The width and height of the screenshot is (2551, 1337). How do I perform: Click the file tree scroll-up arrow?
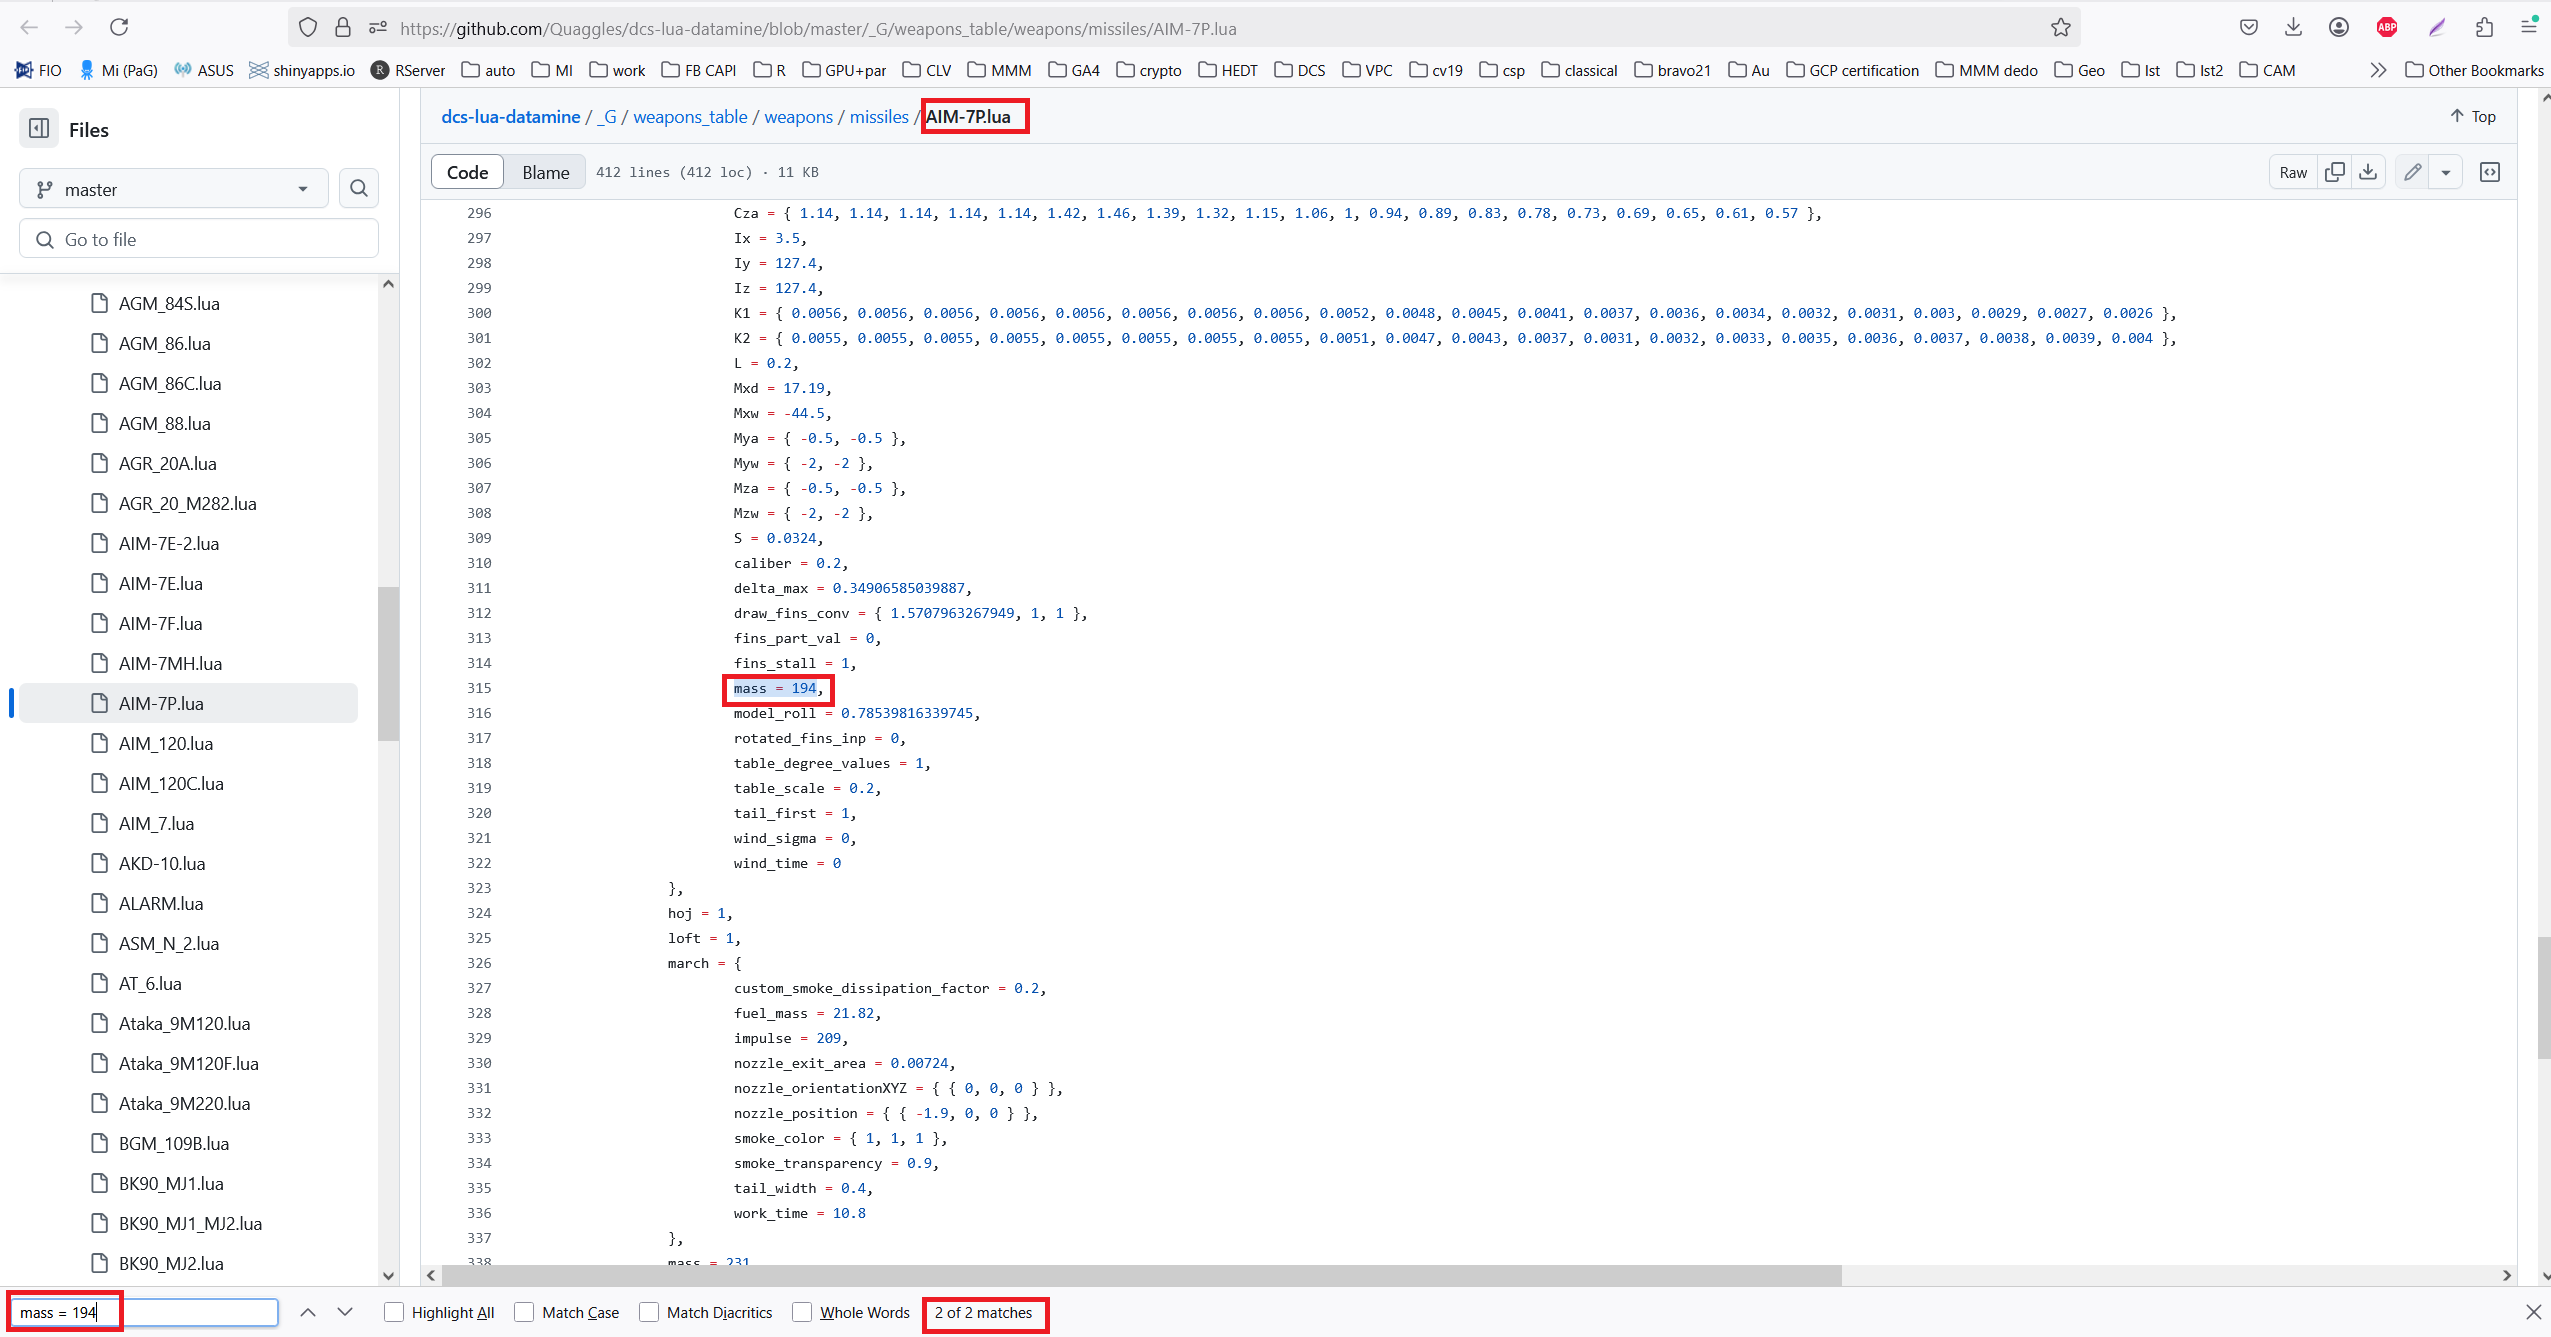pos(388,284)
